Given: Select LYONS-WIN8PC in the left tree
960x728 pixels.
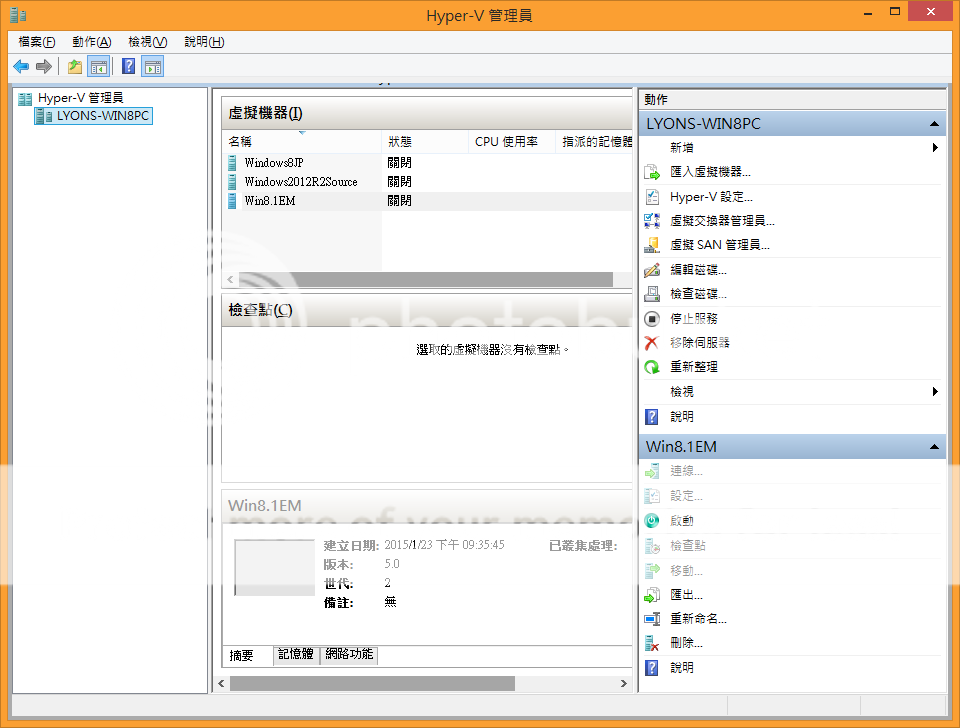Looking at the screenshot, I should click(x=104, y=116).
